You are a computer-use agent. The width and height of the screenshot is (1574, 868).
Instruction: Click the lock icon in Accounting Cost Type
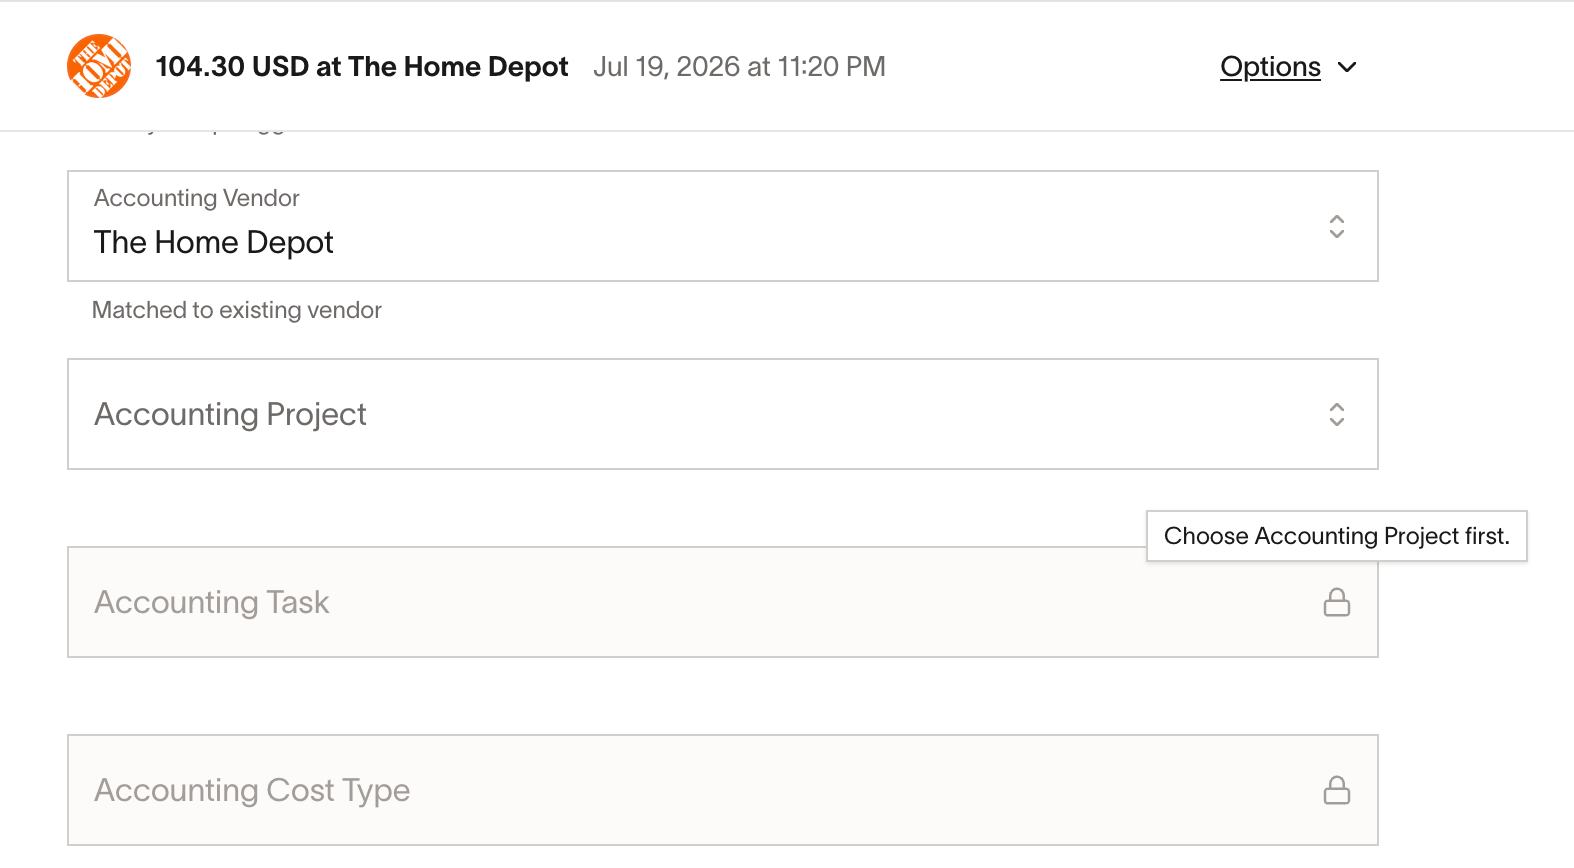point(1337,790)
